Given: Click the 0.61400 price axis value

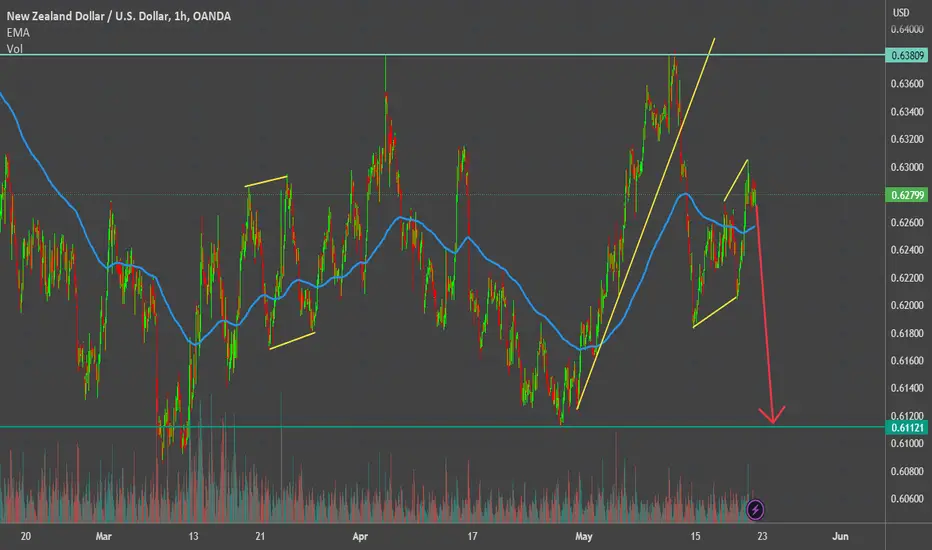Looking at the screenshot, I should point(907,388).
